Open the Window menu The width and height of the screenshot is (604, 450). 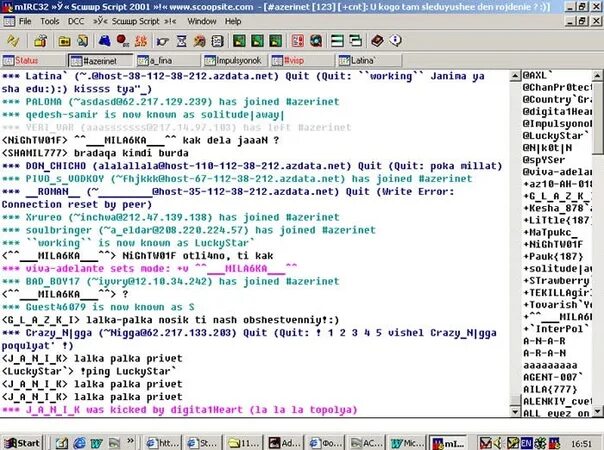(201, 21)
